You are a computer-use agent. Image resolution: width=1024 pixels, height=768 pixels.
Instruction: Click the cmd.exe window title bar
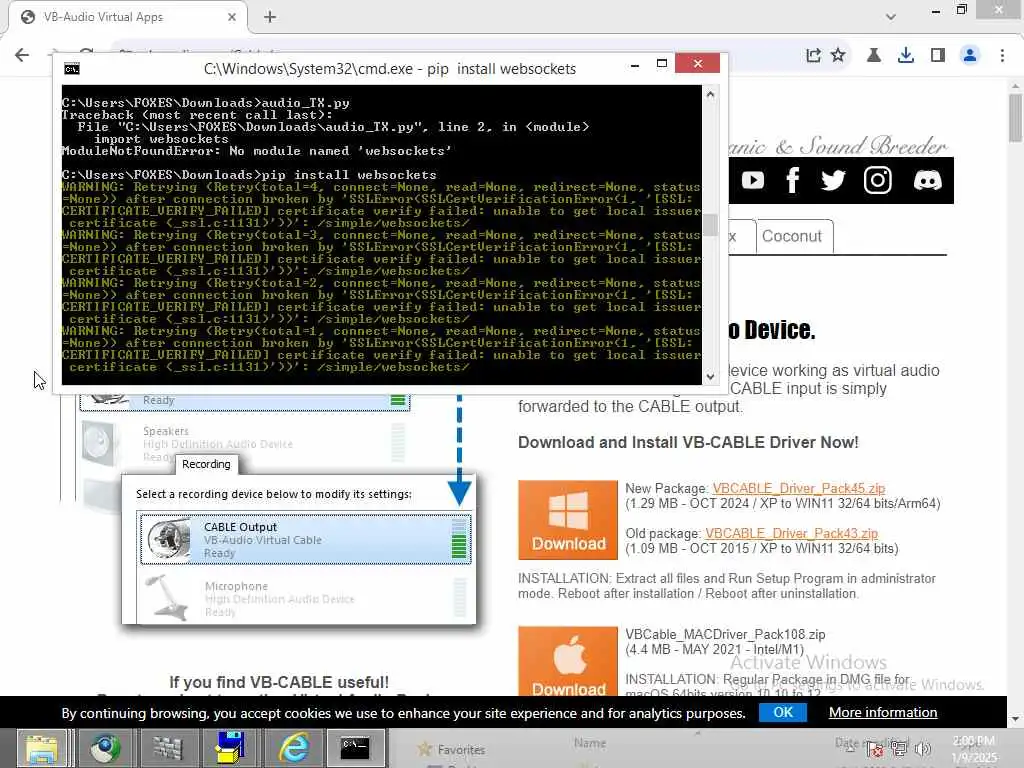(x=390, y=69)
